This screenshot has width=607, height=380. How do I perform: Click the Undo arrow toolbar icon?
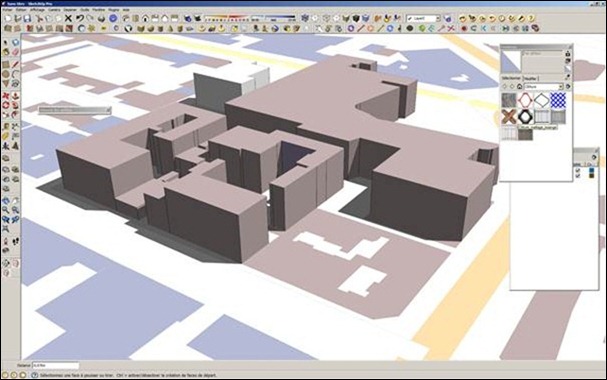80,18
